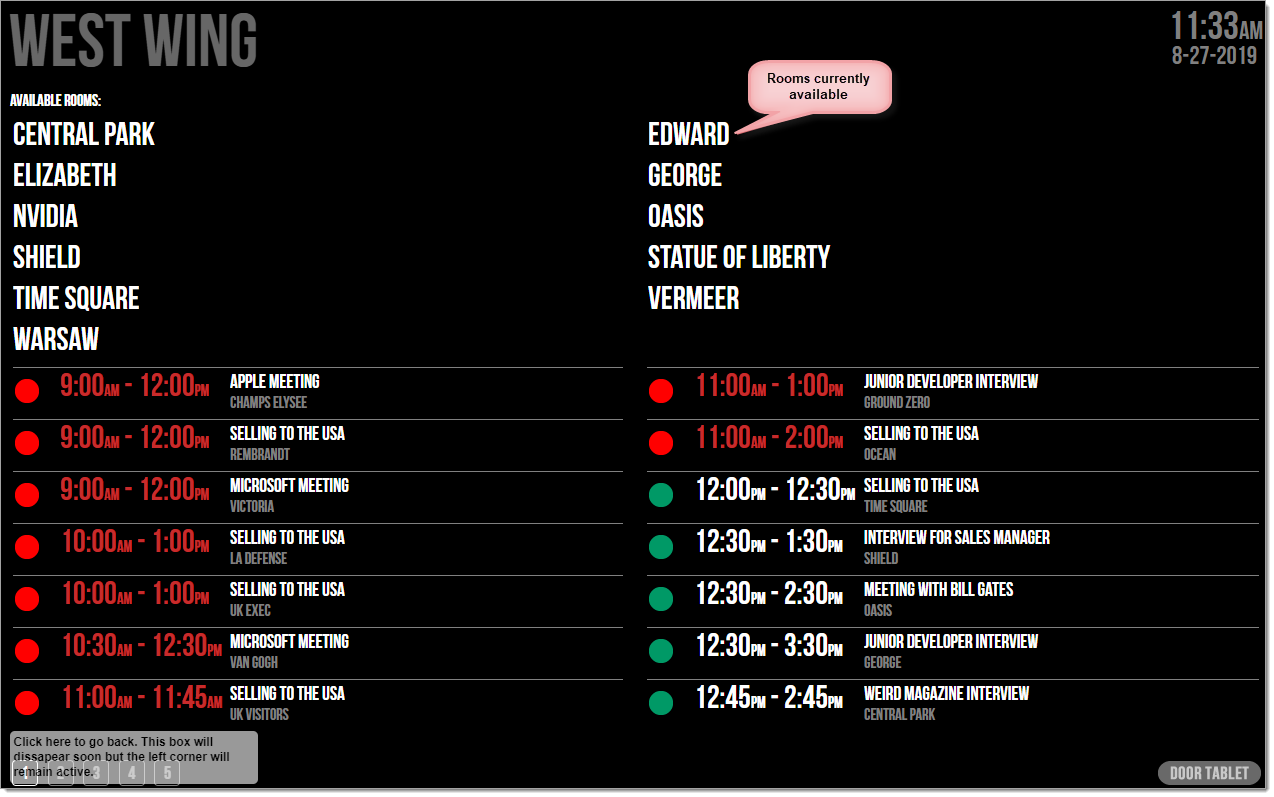Select the Central Park available room
Viewport: 1274px width, 797px height.
tap(84, 134)
